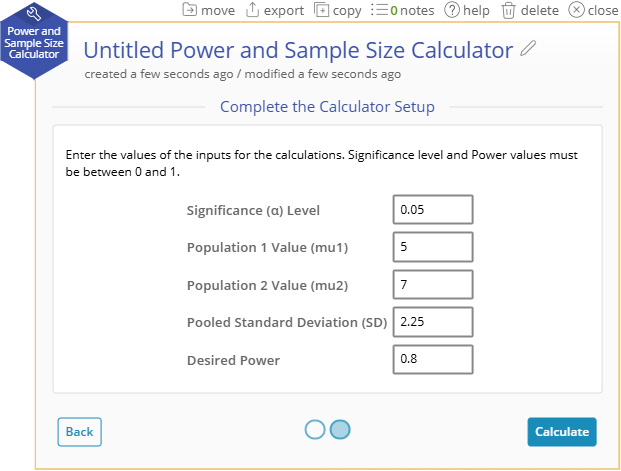621x471 pixels.
Task: Open help question mark icon
Action: pyautogui.click(x=452, y=10)
